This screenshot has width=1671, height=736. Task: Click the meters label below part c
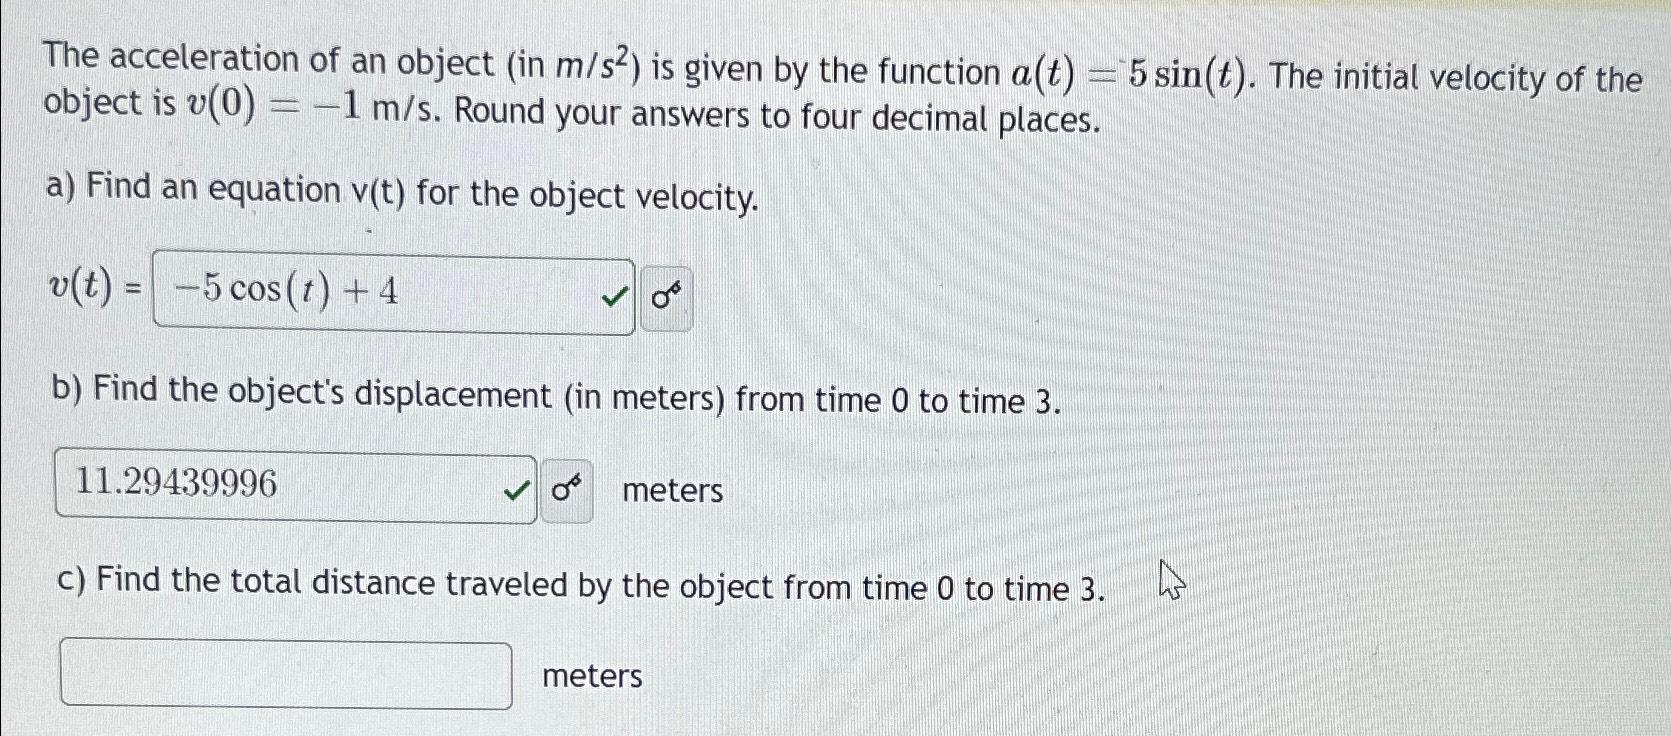point(590,678)
